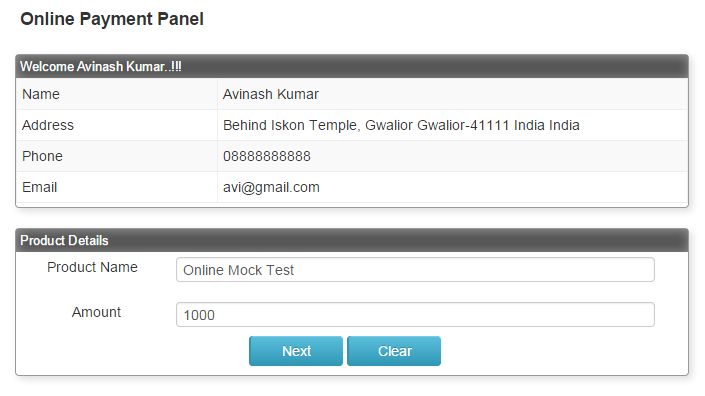
Task: Click the 1000 amount value
Action: click(x=199, y=316)
